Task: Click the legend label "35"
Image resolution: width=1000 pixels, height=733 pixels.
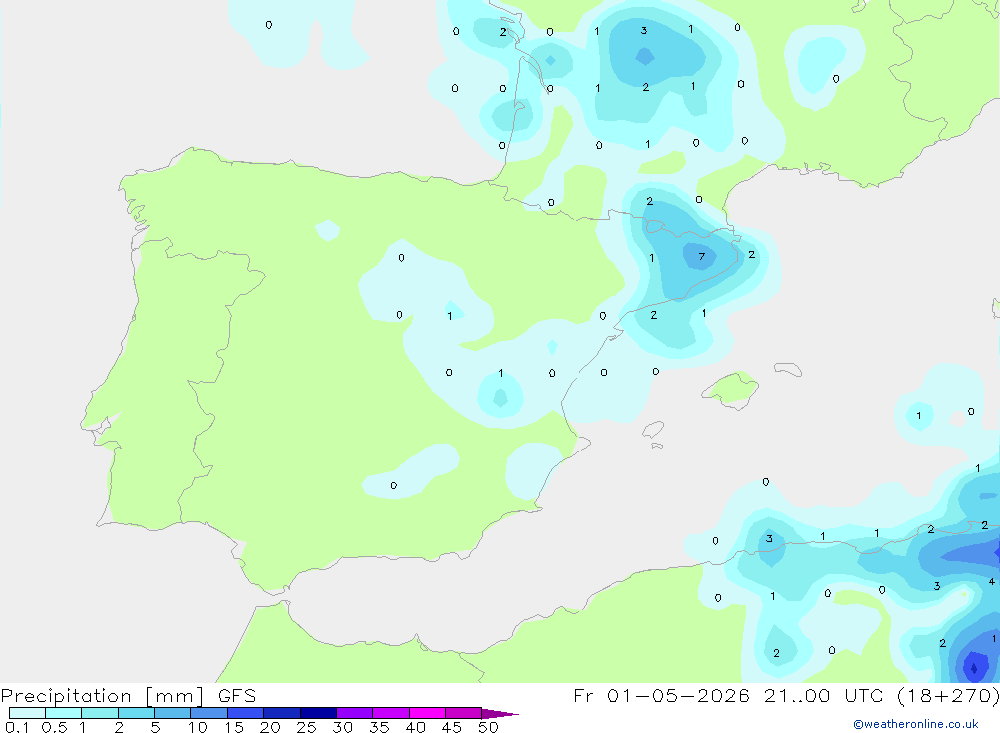Action: coord(379,727)
